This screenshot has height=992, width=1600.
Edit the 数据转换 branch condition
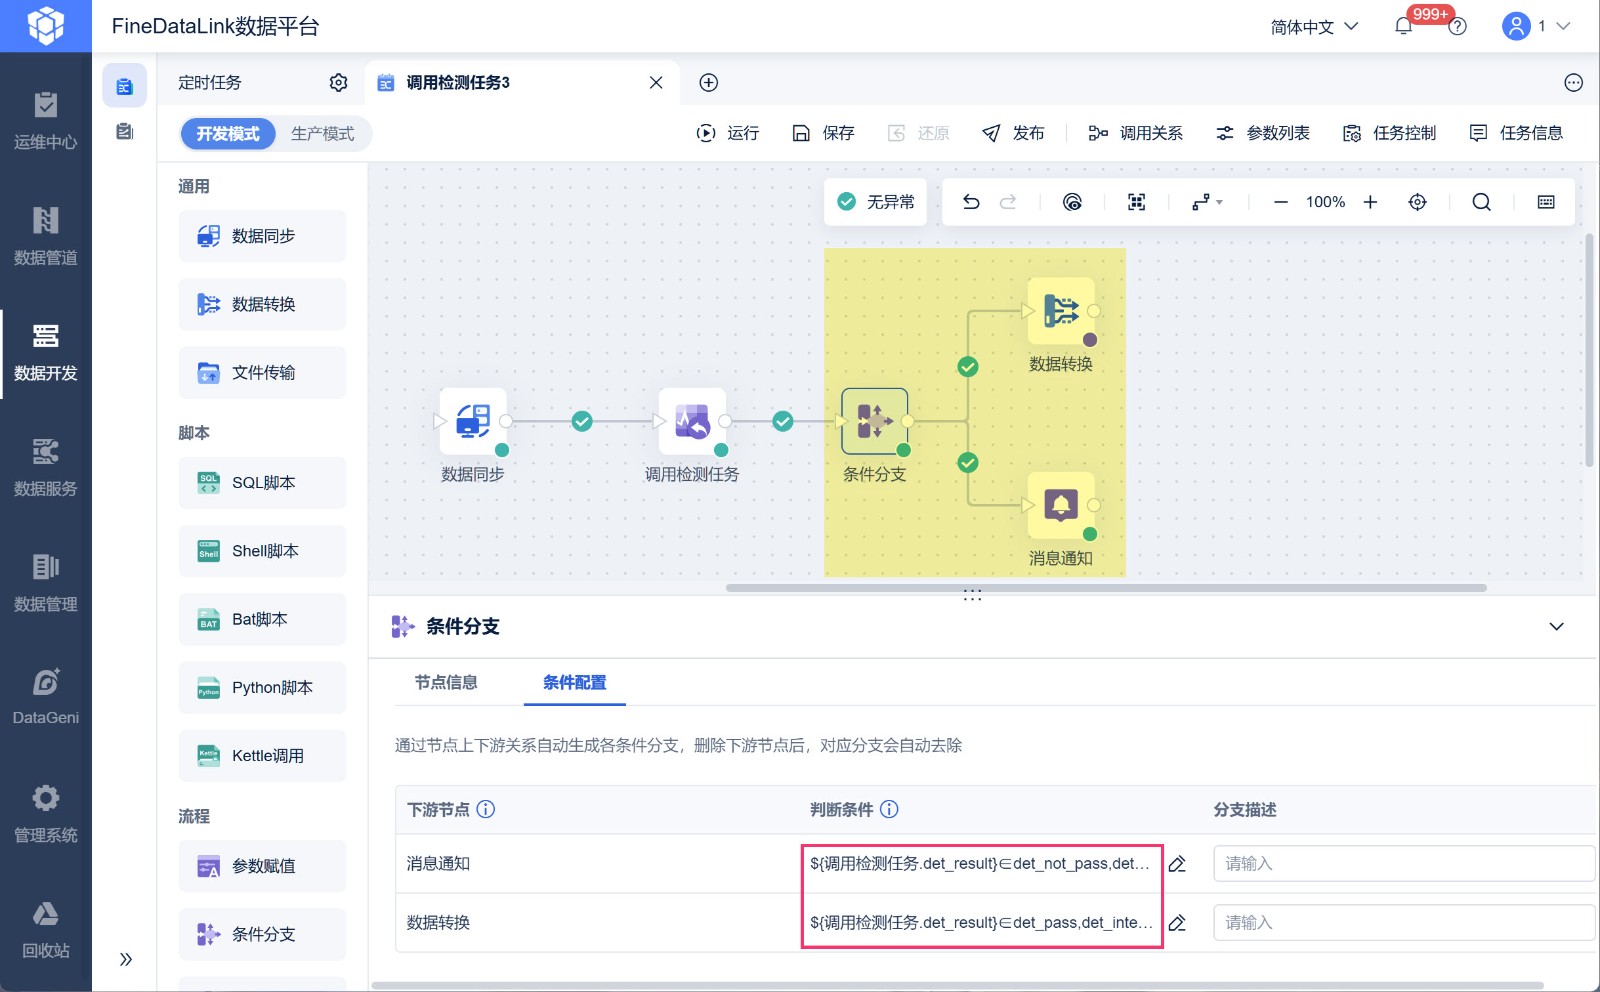pyautogui.click(x=1178, y=923)
